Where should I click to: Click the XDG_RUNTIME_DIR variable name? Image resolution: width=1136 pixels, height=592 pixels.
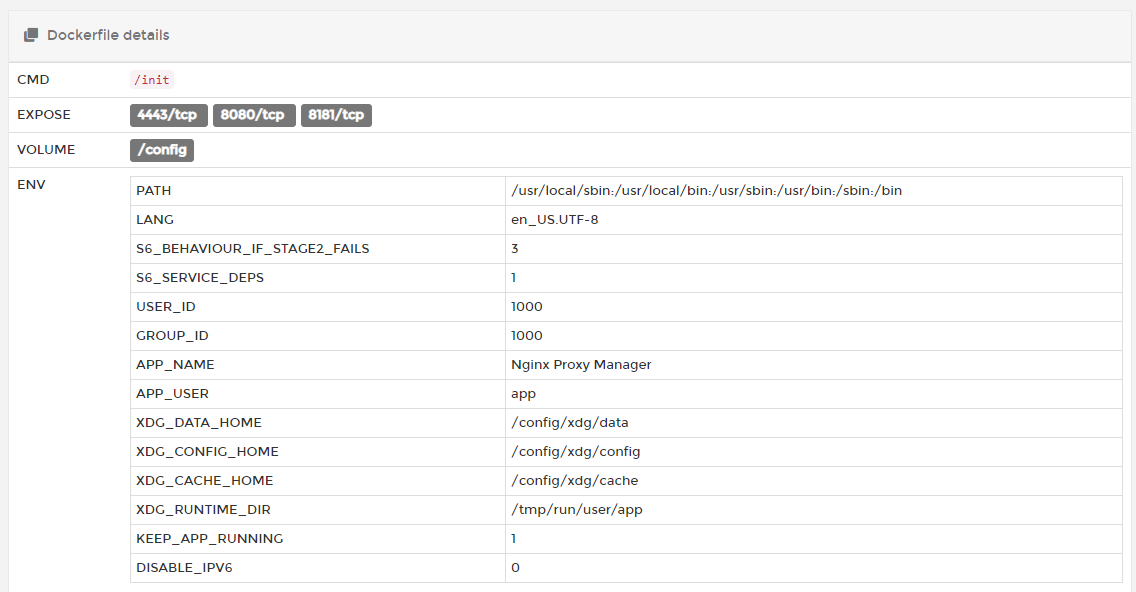(x=204, y=509)
